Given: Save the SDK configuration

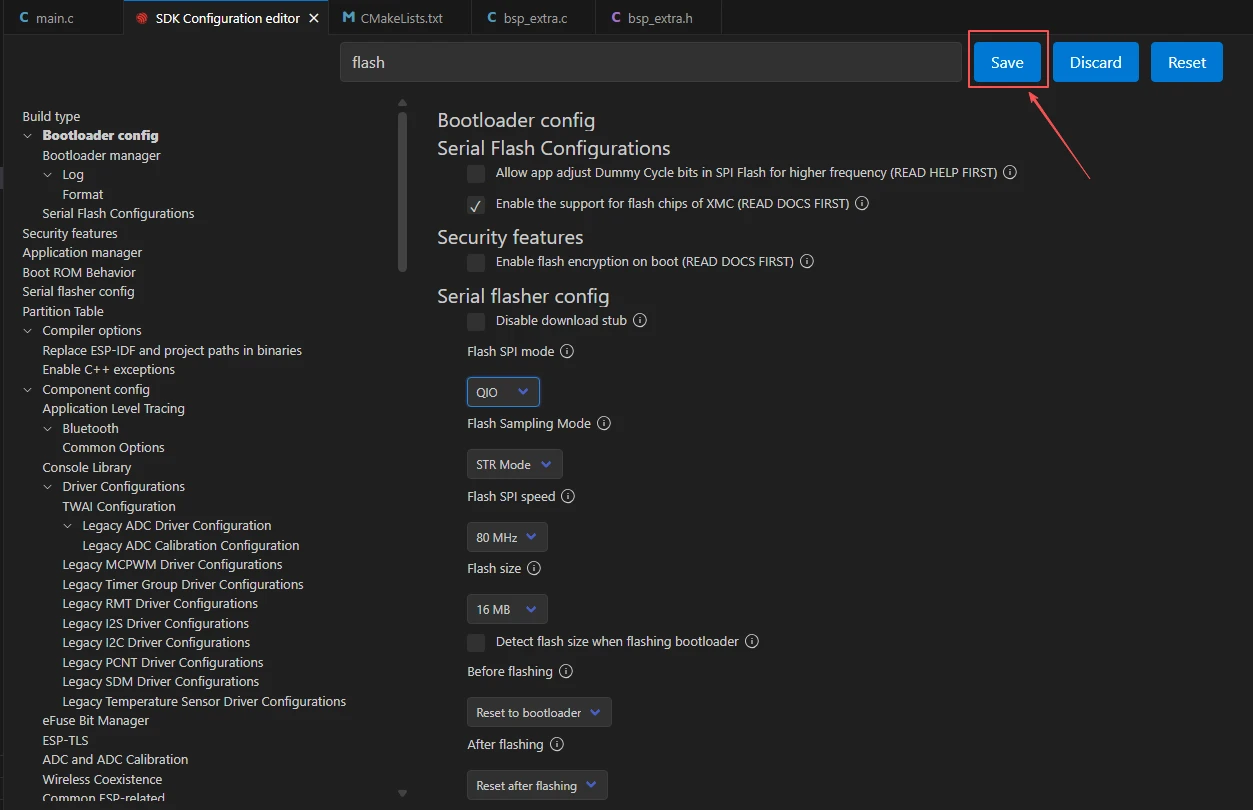Looking at the screenshot, I should point(1007,62).
